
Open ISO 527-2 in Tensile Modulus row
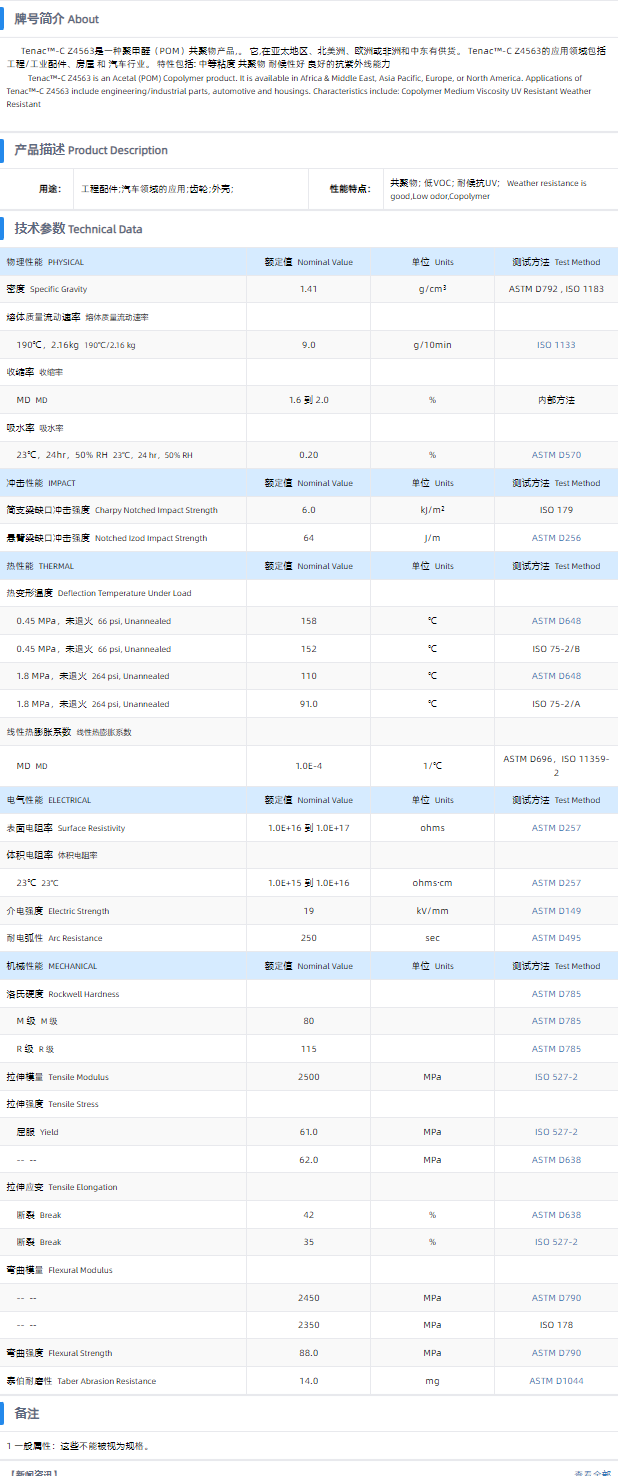(x=556, y=1077)
